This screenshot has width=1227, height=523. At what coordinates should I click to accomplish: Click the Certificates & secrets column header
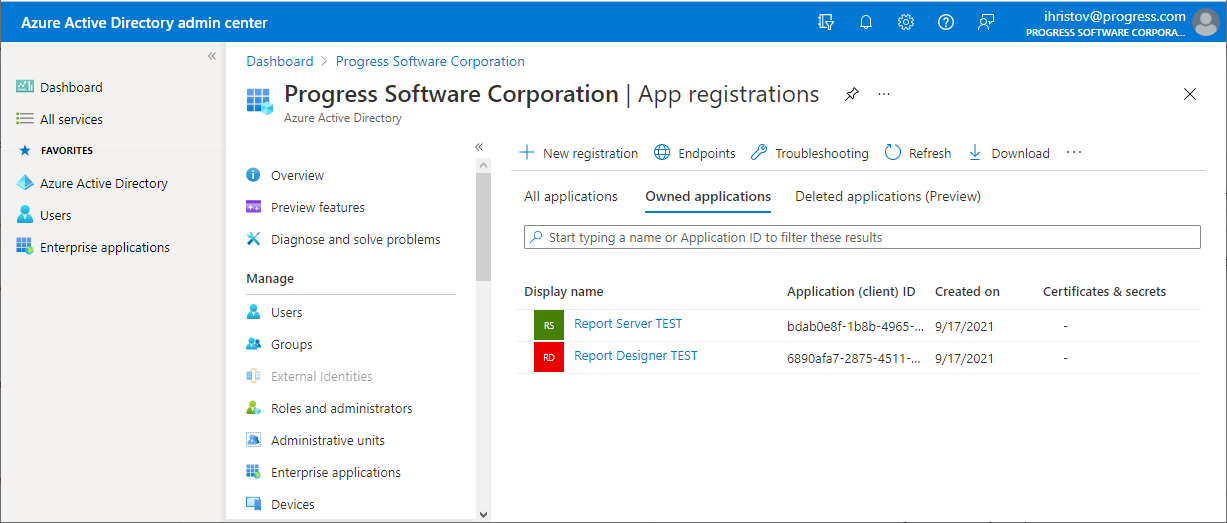point(1104,292)
